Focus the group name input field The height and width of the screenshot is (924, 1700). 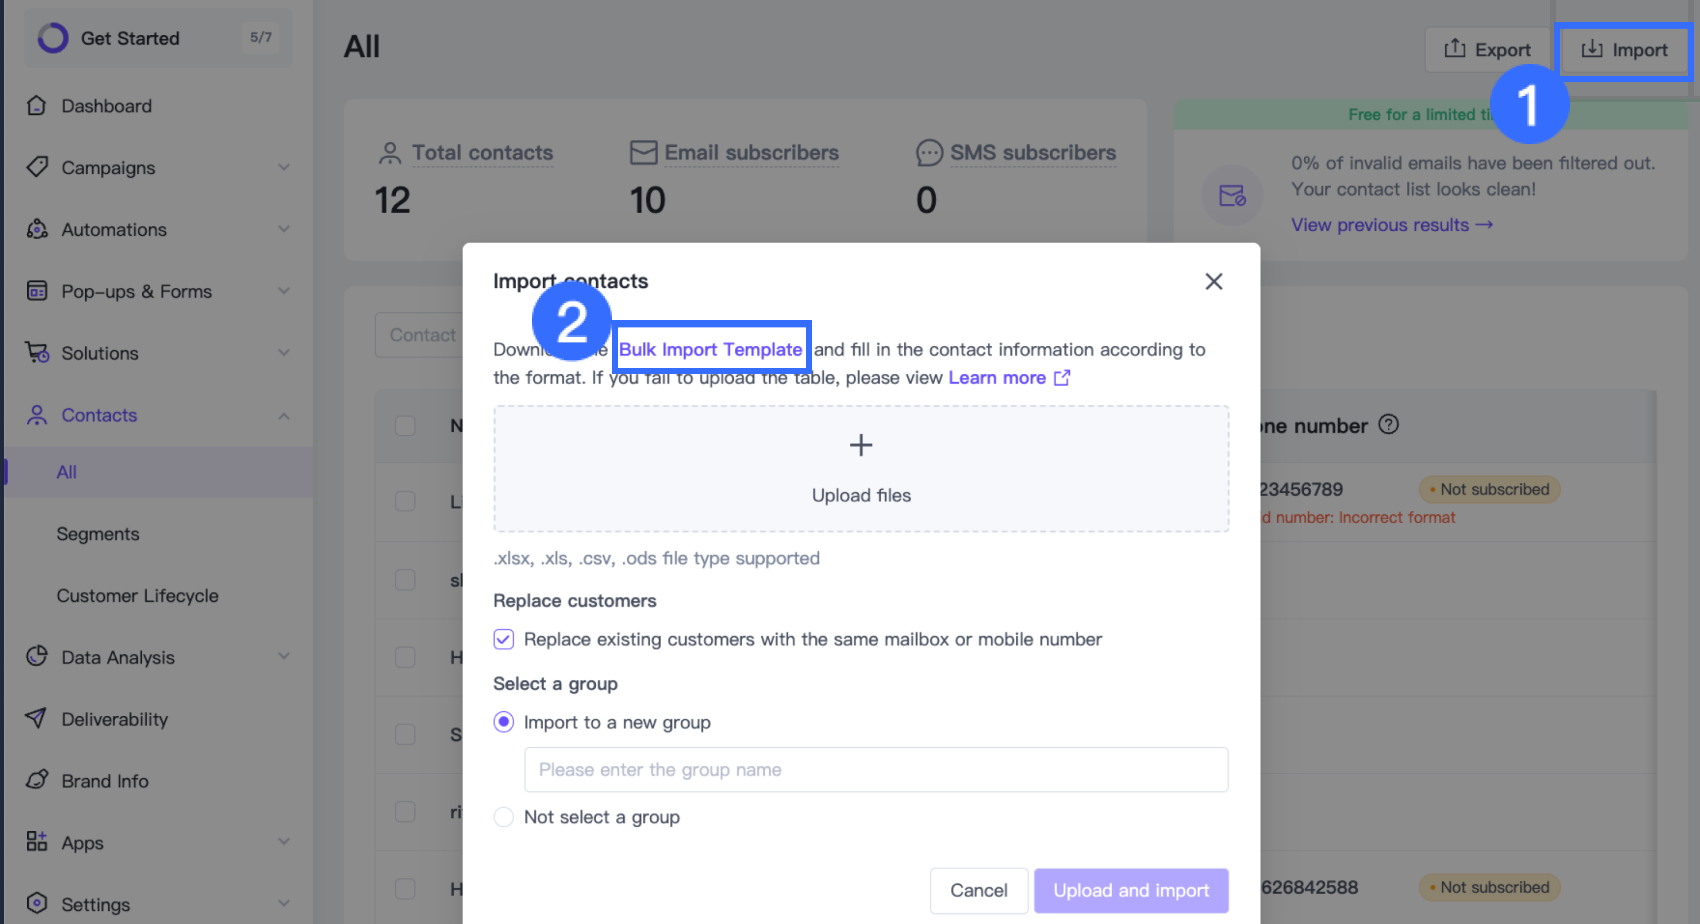(x=876, y=770)
